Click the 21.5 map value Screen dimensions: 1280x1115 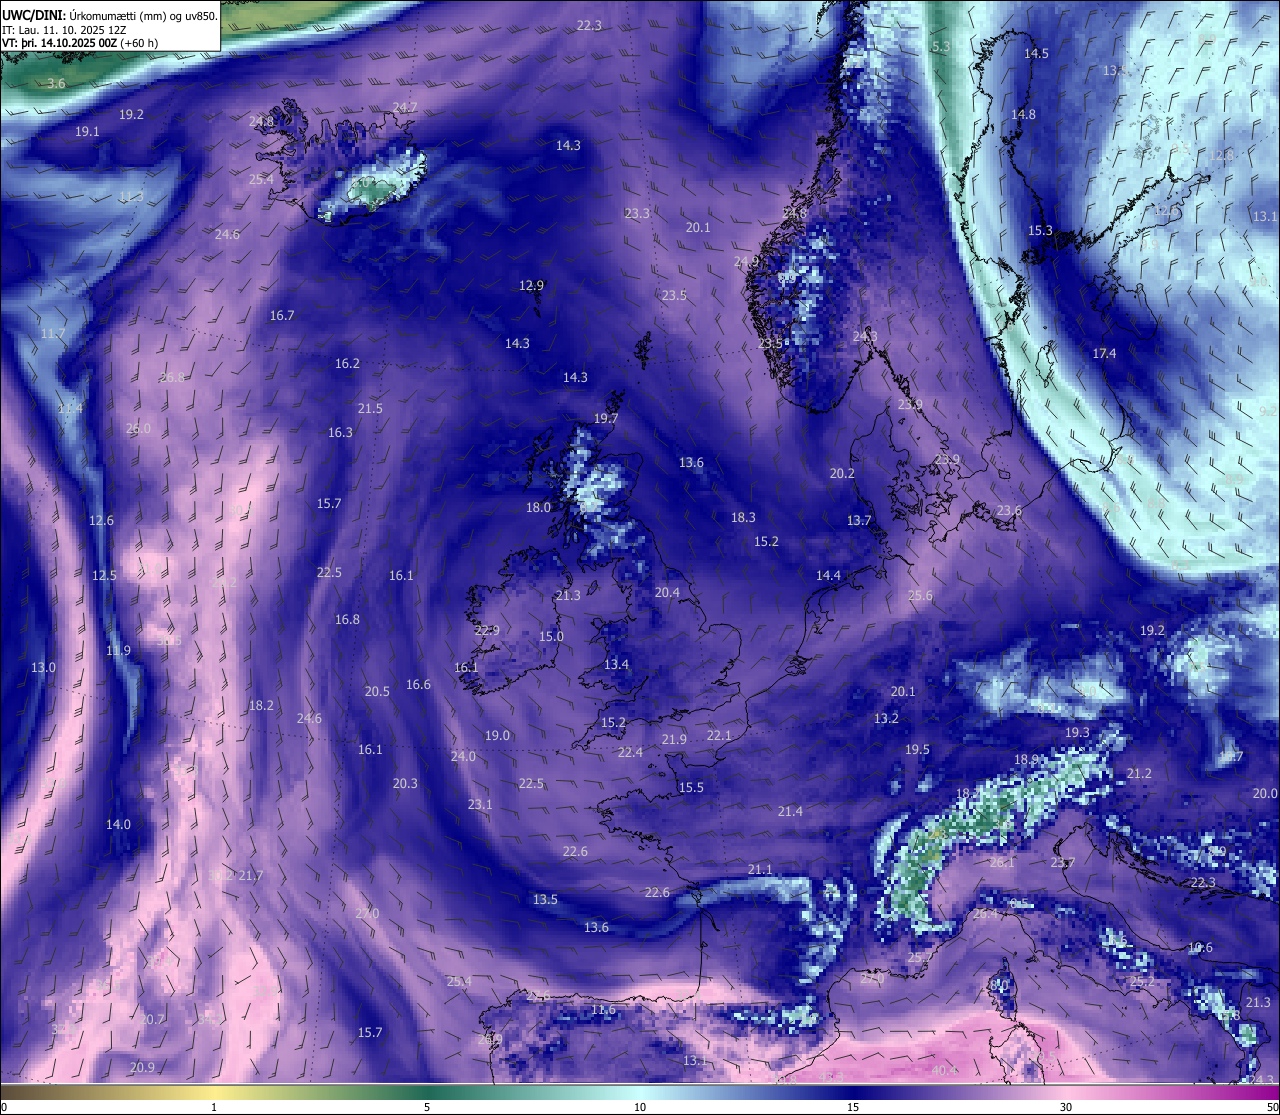point(370,409)
